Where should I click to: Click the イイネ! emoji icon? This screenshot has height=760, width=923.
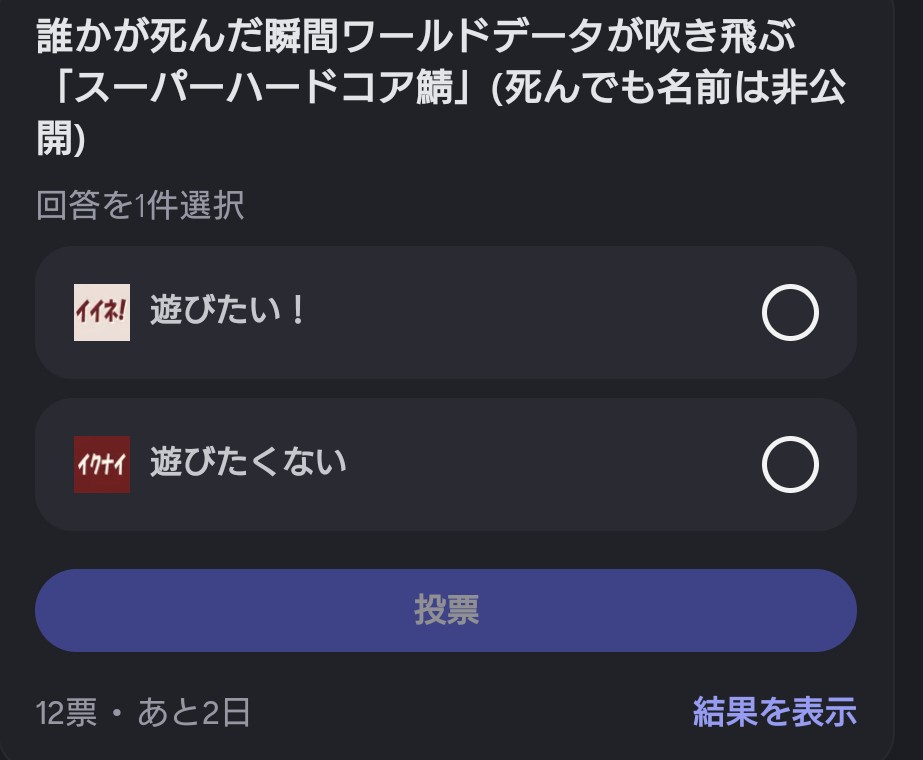click(x=102, y=312)
